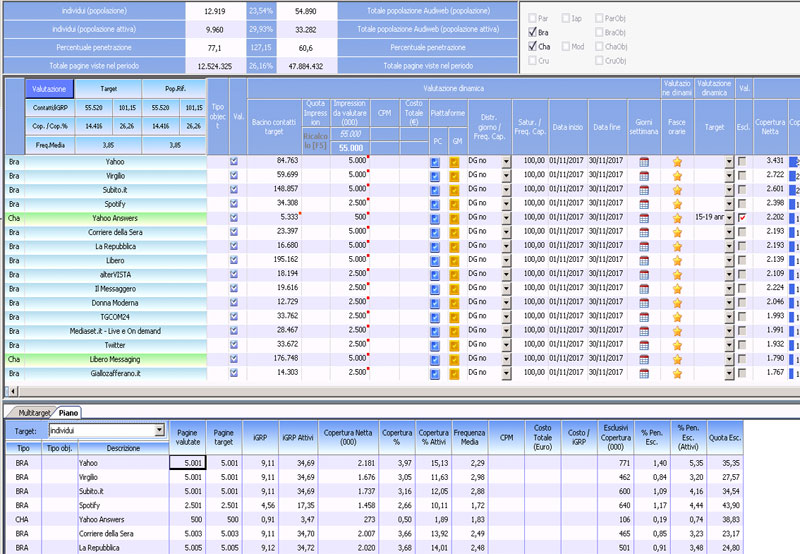Open the Distr. giorno dropdown for Yahoo
Screen dimensions: 800x554
pyautogui.click(x=505, y=161)
